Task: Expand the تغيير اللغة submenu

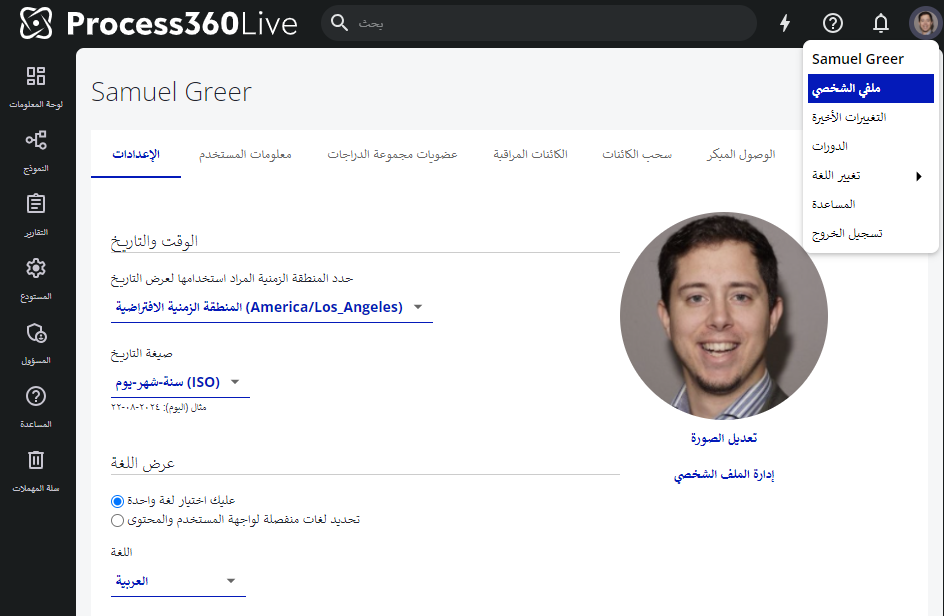Action: point(870,176)
